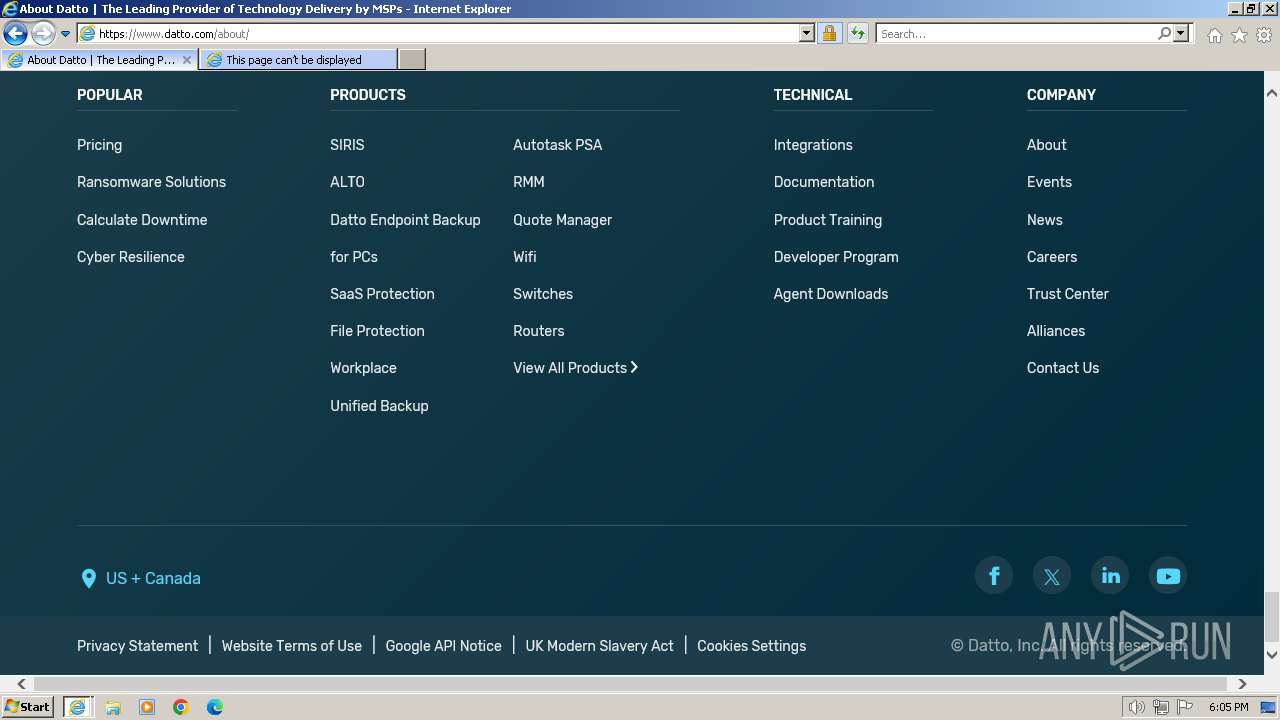Click the security lock icon in address bar
This screenshot has width=1280, height=720.
[x=829, y=33]
